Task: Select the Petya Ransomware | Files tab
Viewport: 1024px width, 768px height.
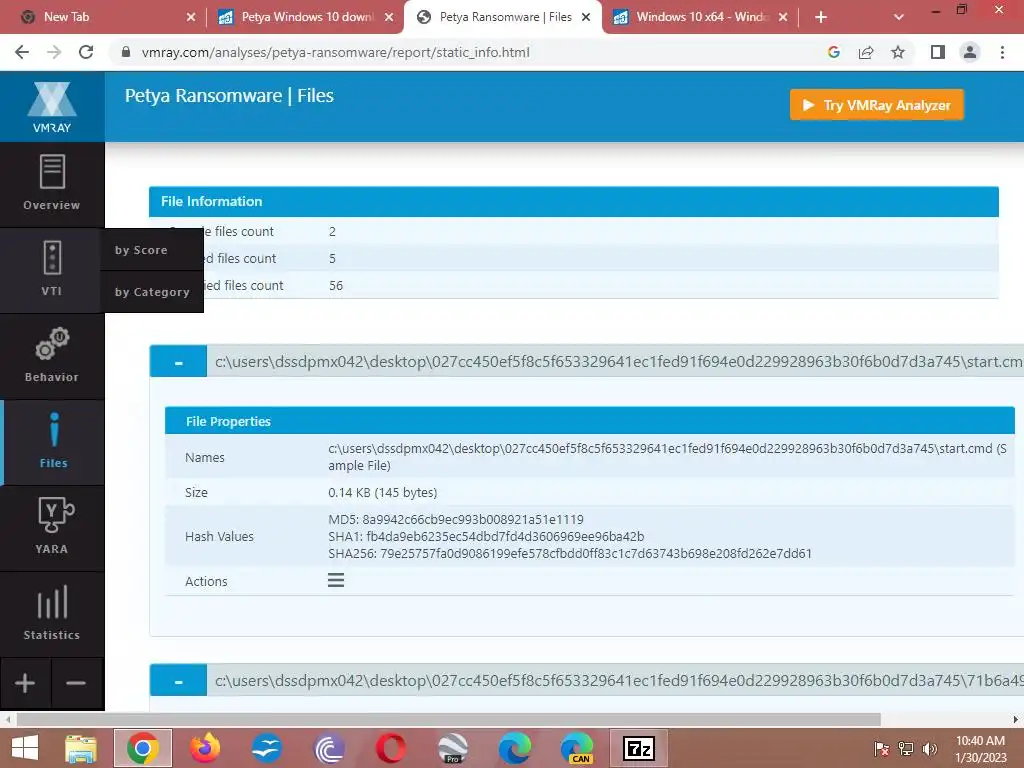Action: click(504, 17)
